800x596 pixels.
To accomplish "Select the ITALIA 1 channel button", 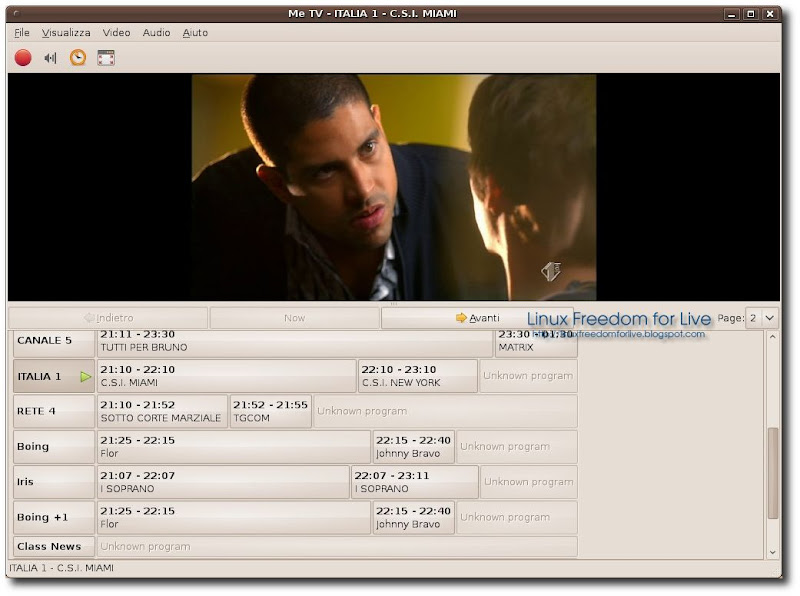I will tap(54, 376).
